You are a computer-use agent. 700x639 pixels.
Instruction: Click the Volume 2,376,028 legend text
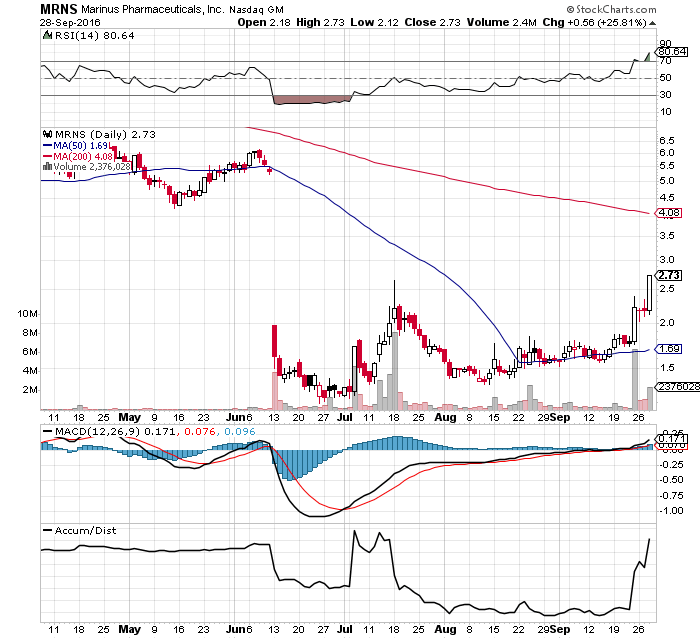point(92,167)
